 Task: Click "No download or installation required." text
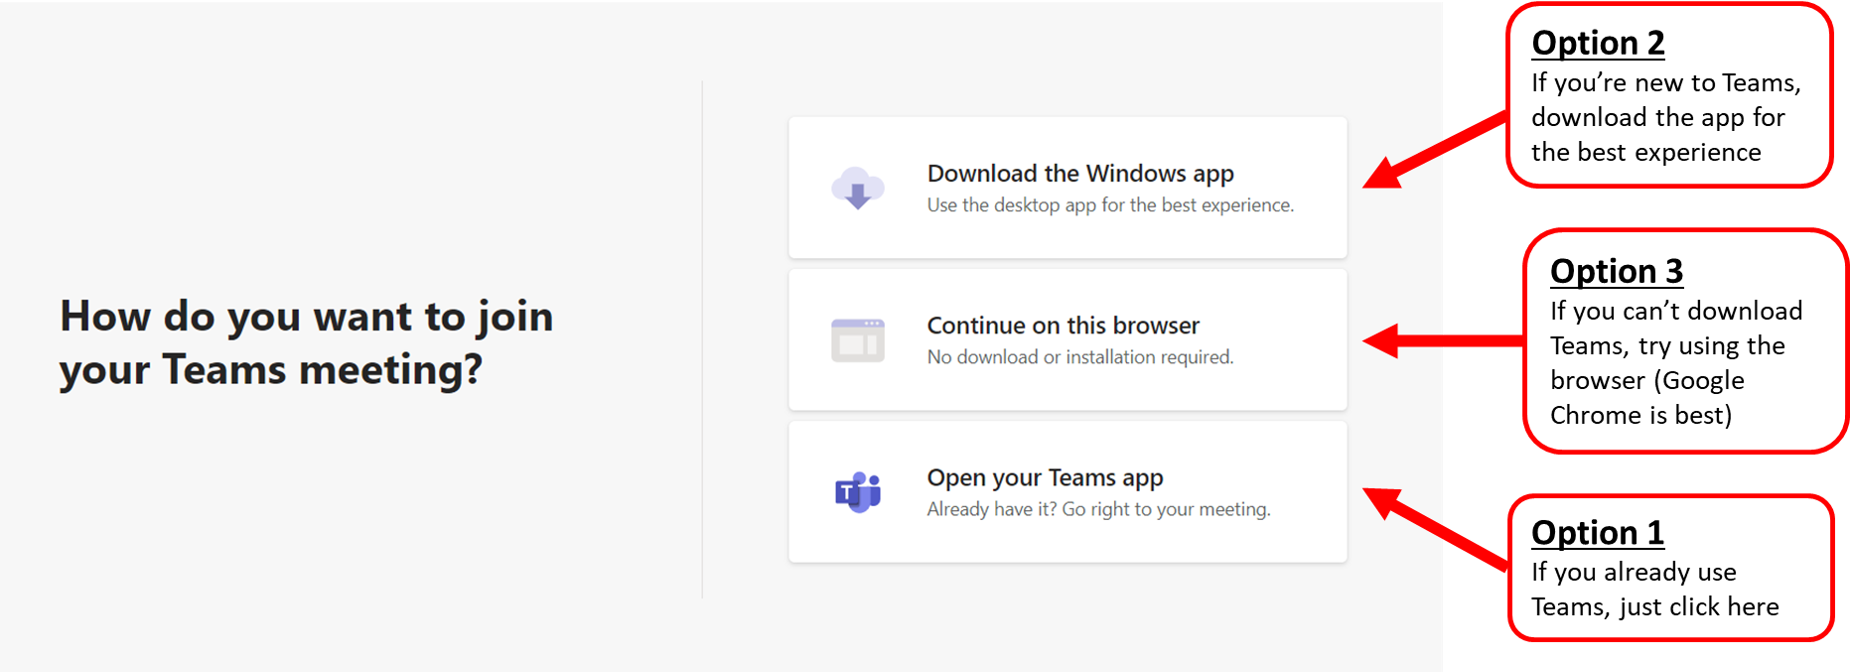pos(1080,357)
